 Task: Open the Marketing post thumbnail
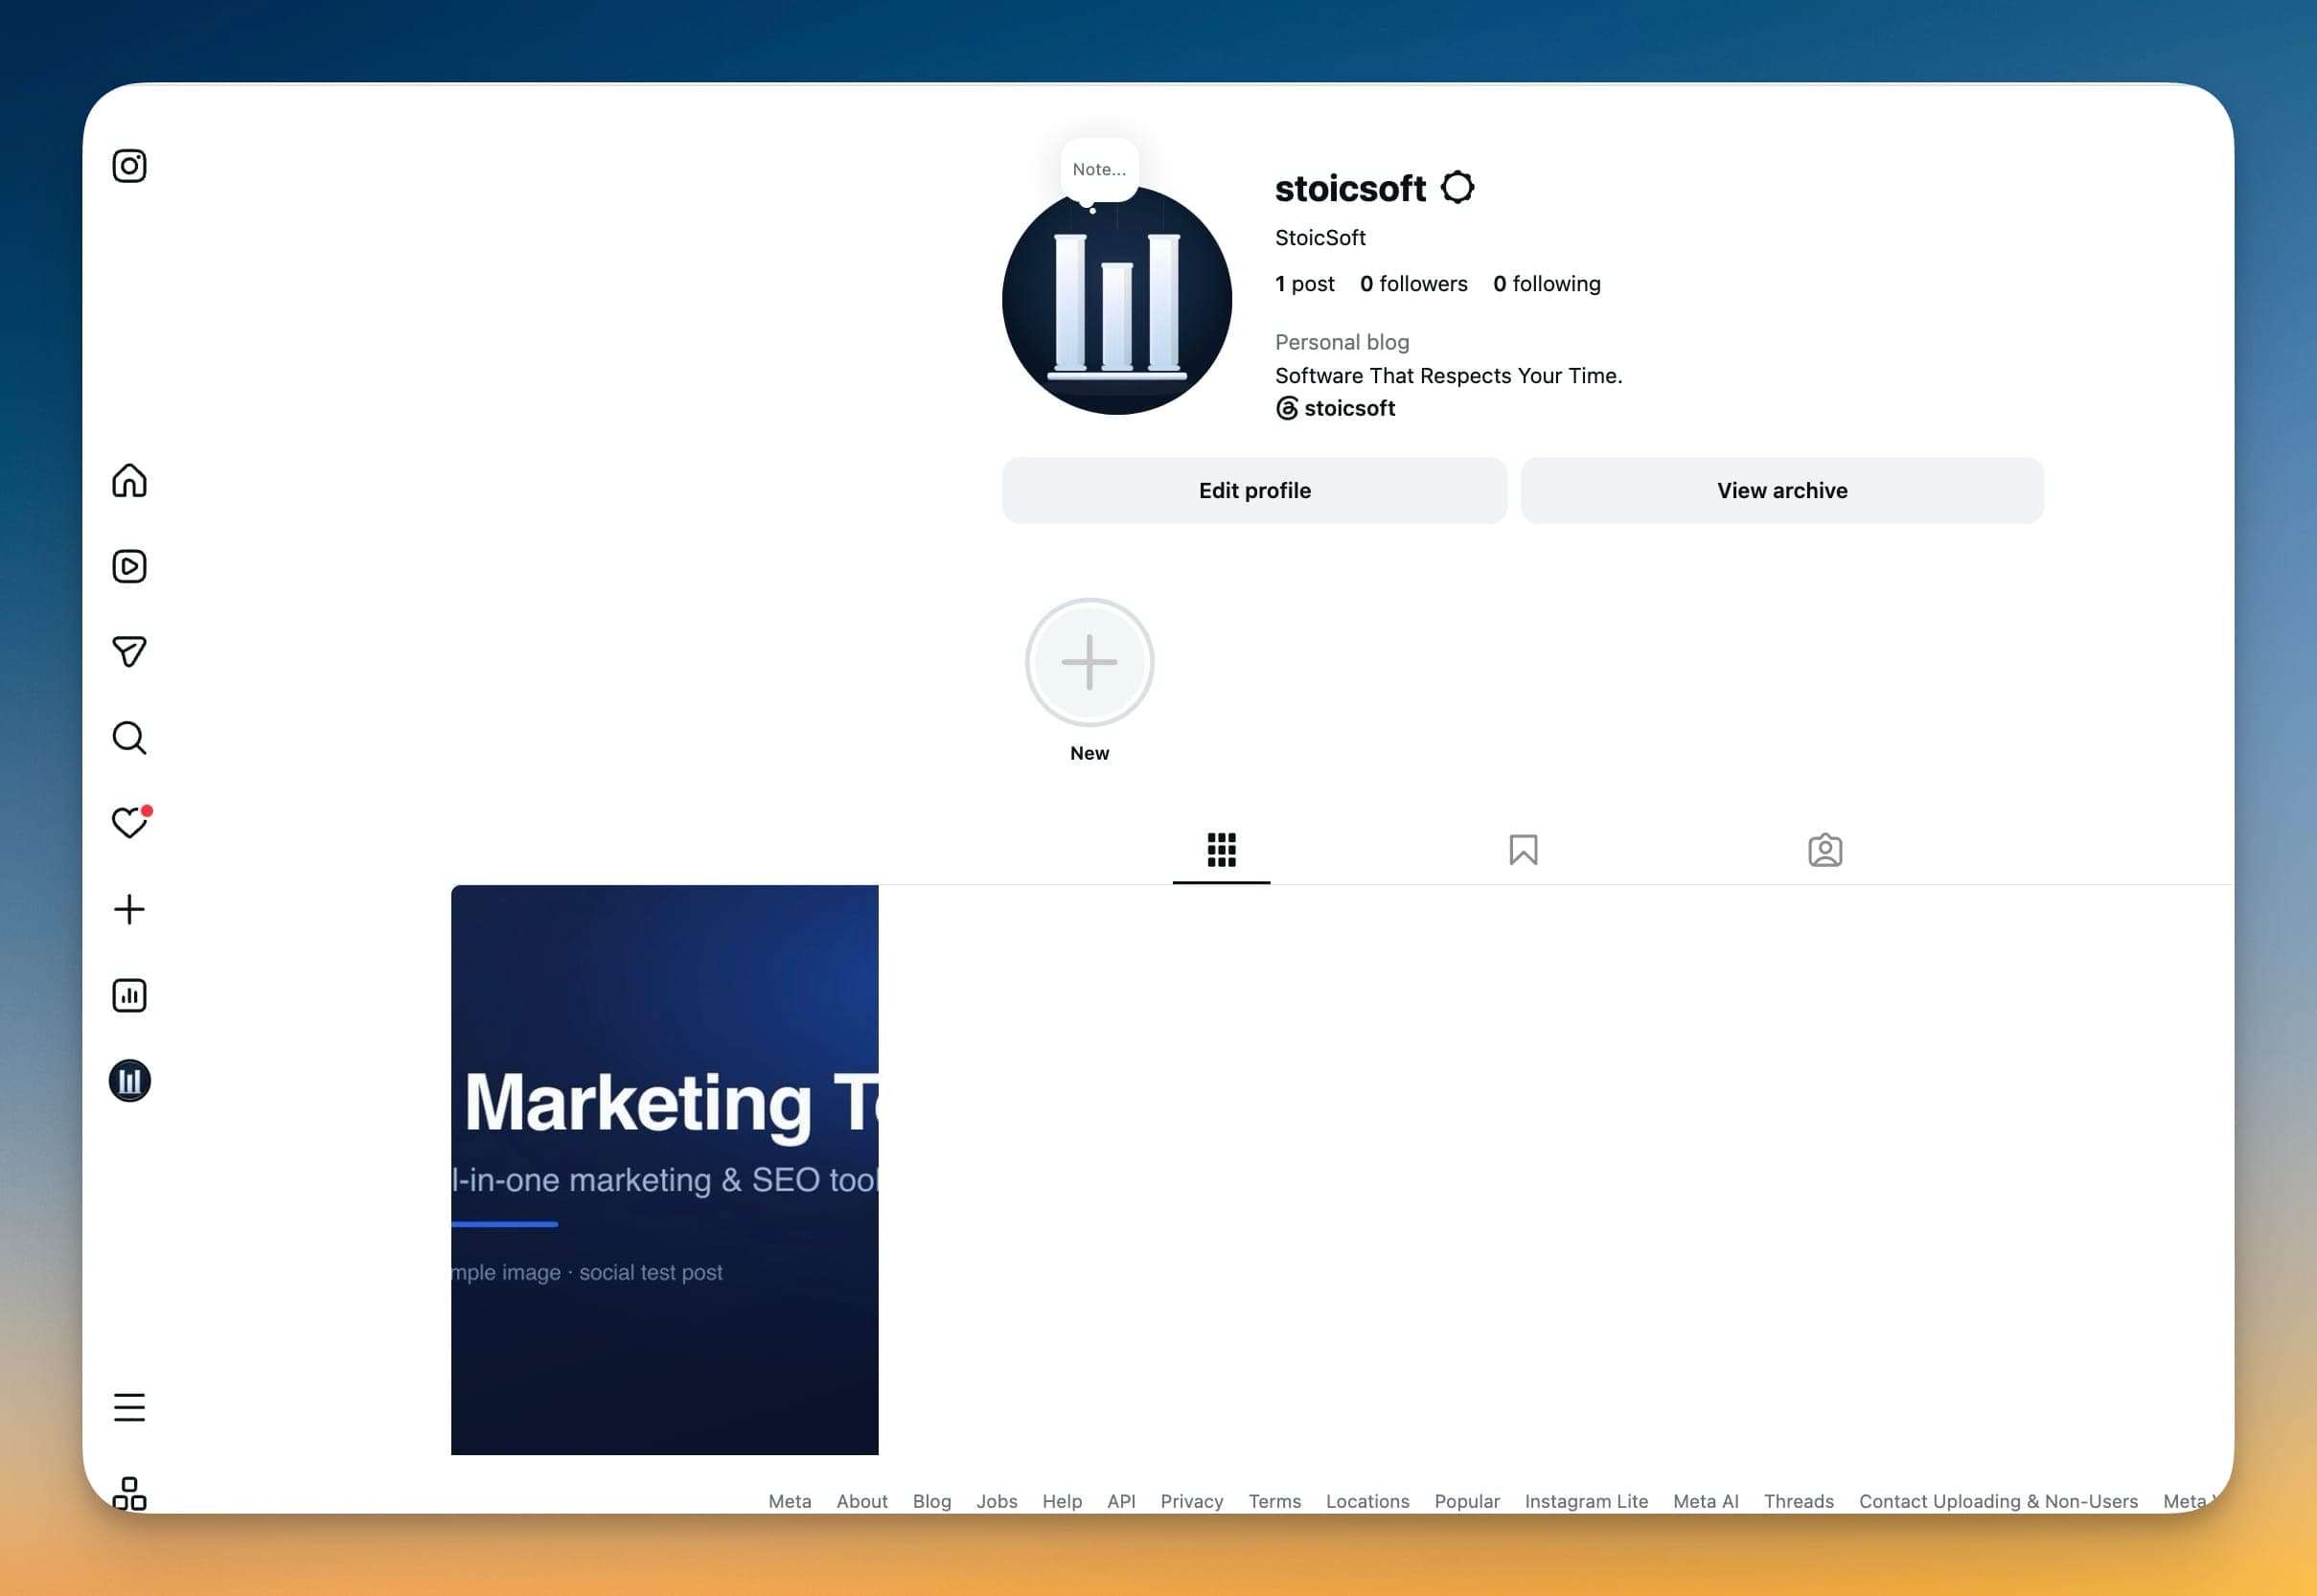click(664, 1169)
